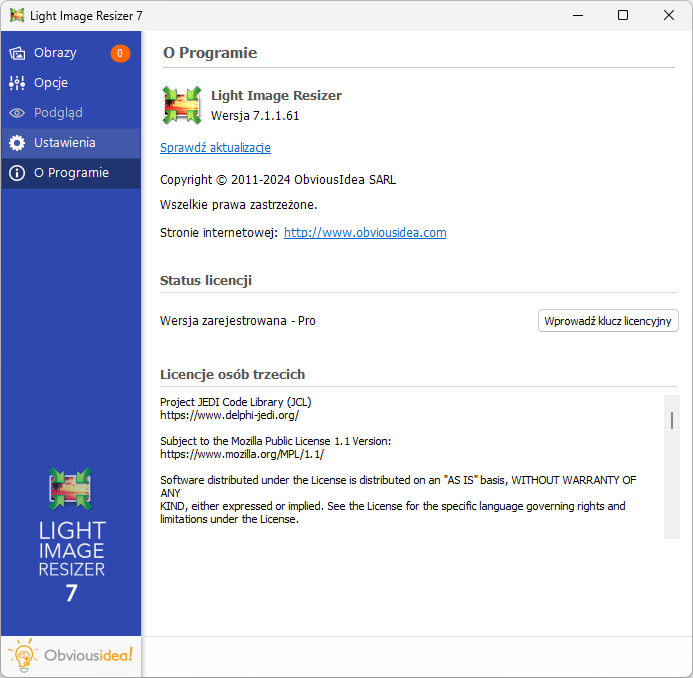Click Wprowadź klucz licencyjny button
This screenshot has height=678, width=693.
[x=608, y=321]
